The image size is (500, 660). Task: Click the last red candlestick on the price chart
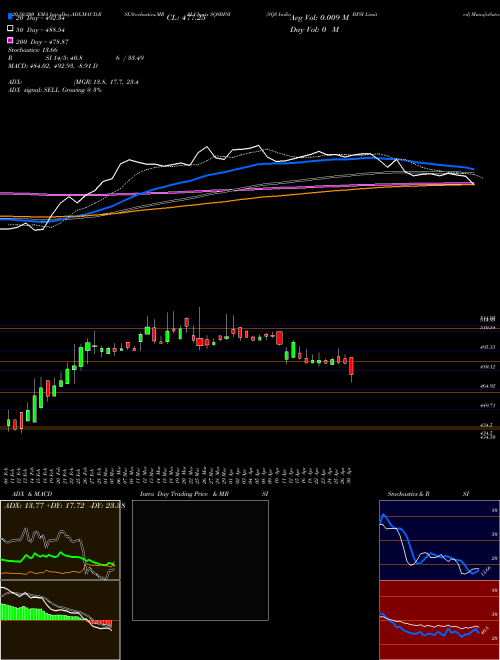(351, 367)
